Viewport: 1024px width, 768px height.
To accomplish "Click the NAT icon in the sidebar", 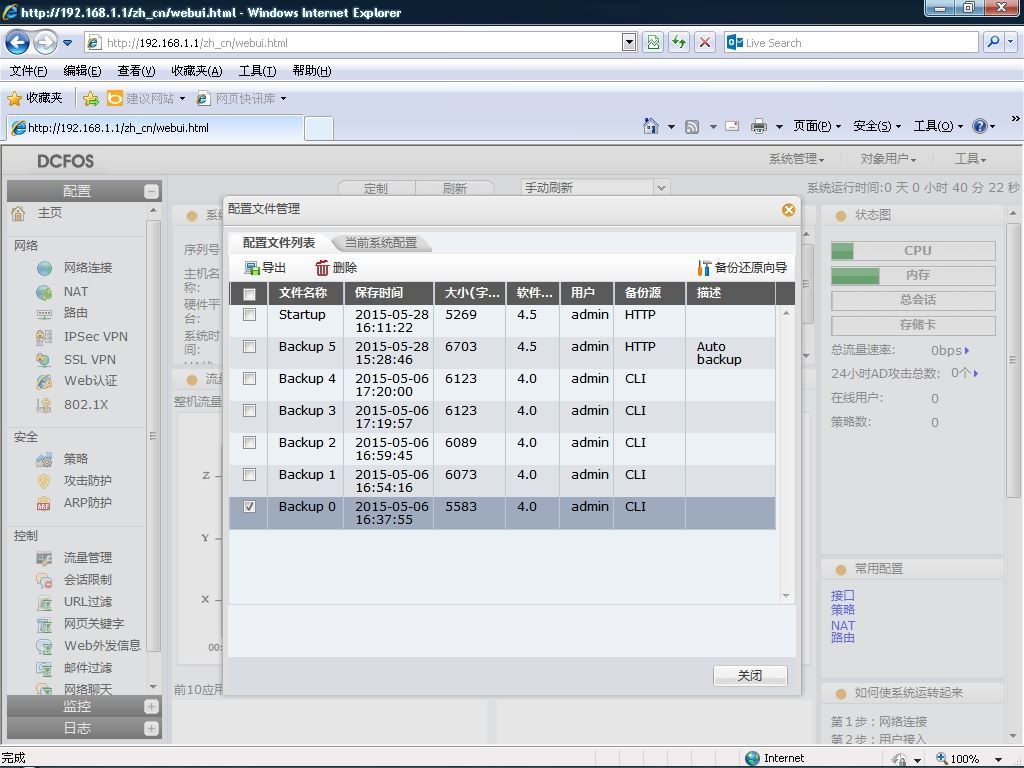I will (x=44, y=292).
